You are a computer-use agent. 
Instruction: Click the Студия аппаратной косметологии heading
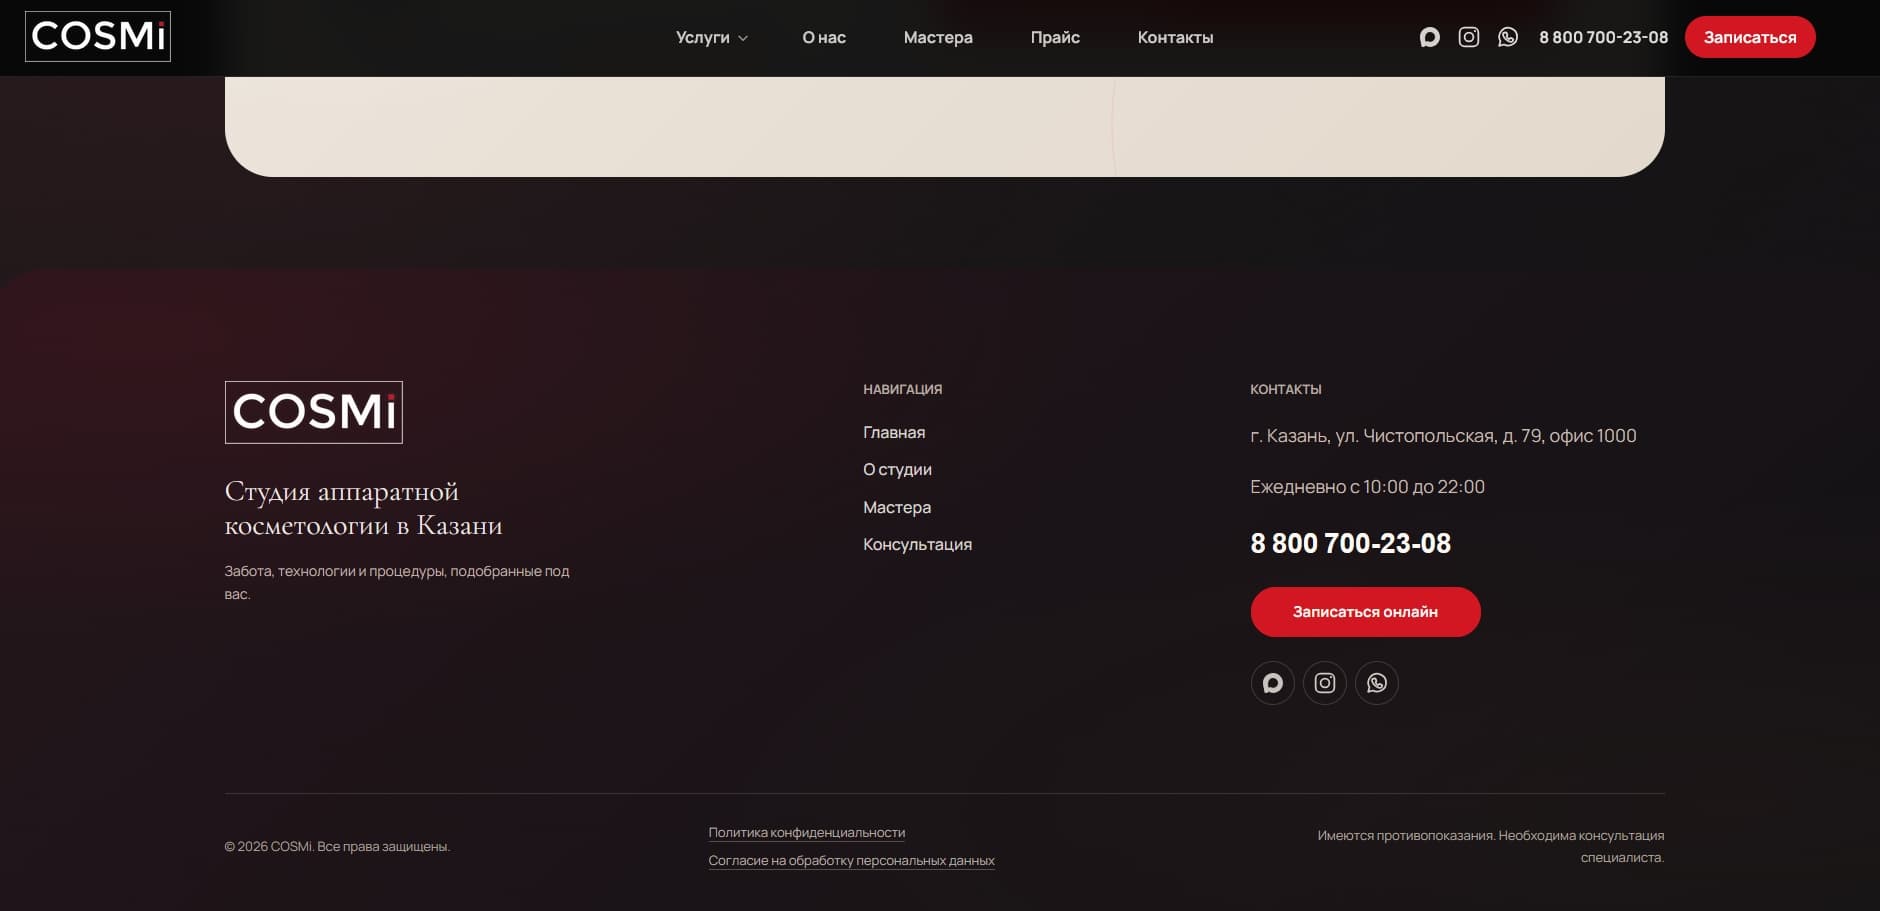(364, 508)
